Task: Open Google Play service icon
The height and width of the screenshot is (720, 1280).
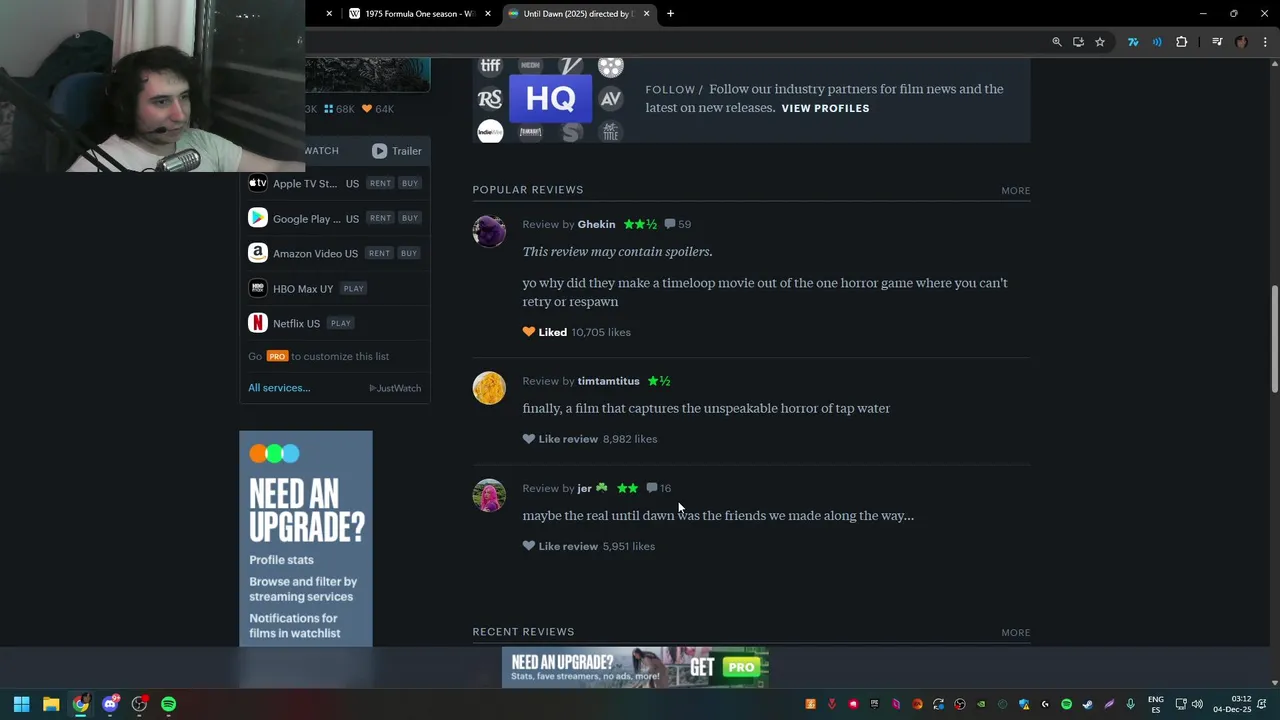Action: [258, 218]
